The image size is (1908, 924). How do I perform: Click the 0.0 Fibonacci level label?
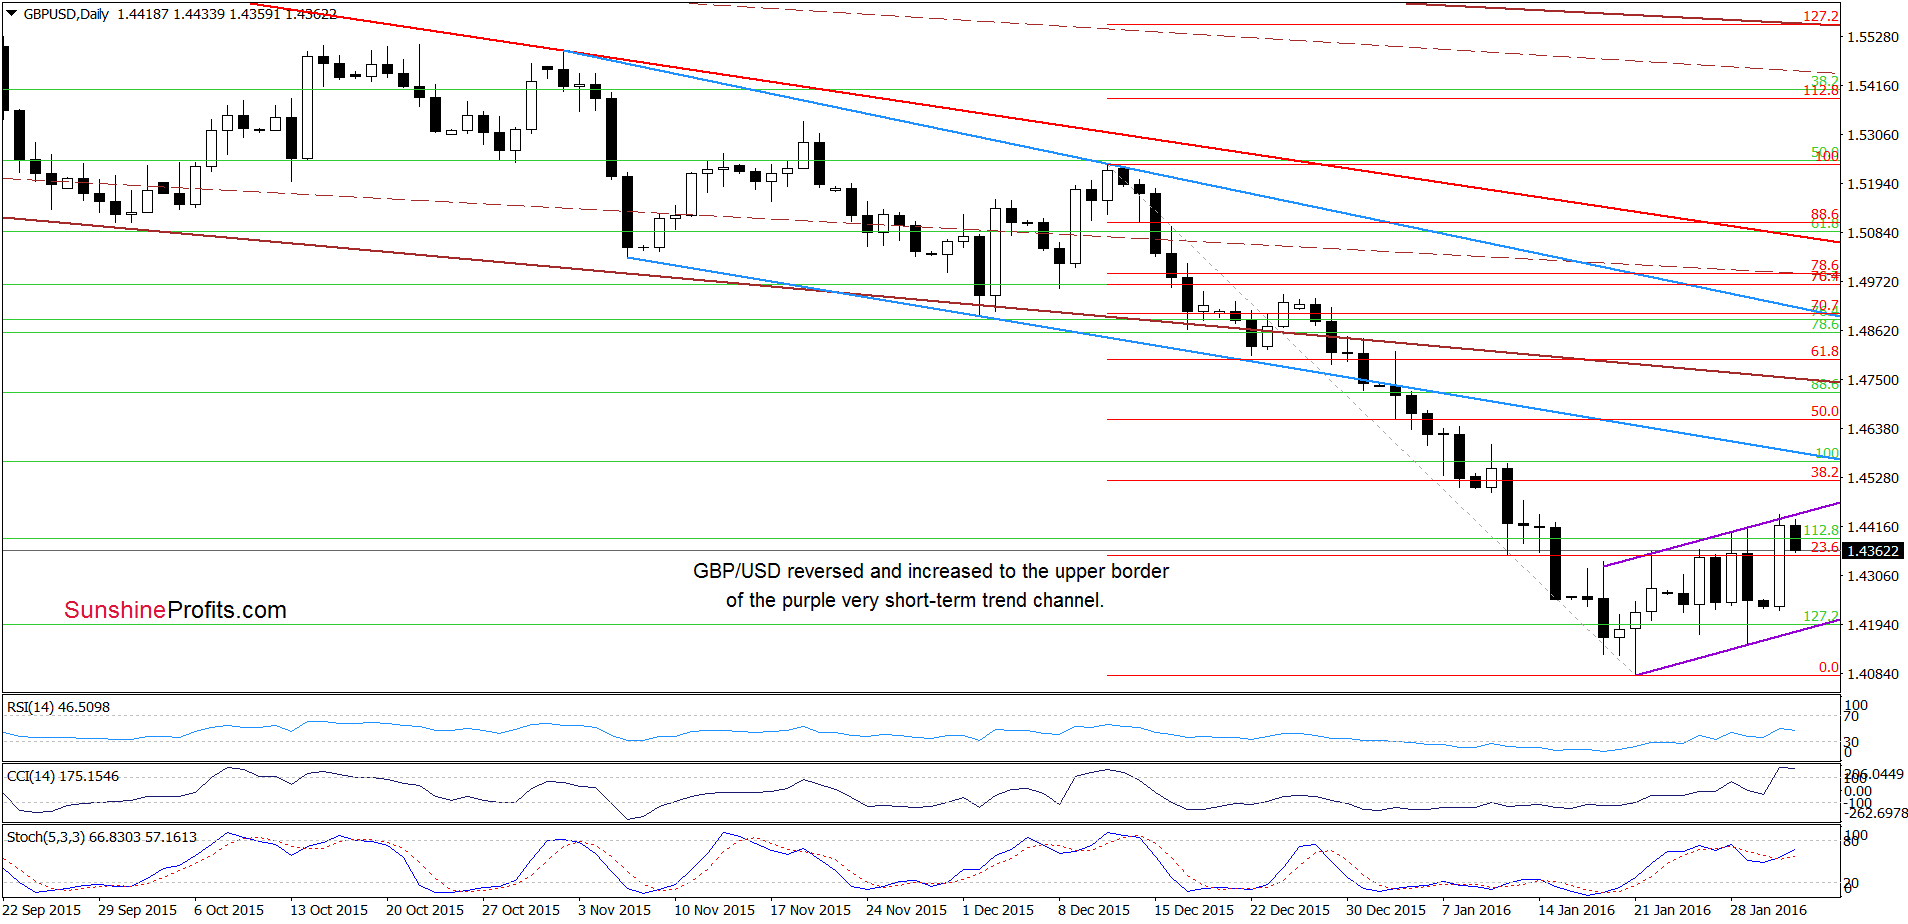(x=1828, y=667)
